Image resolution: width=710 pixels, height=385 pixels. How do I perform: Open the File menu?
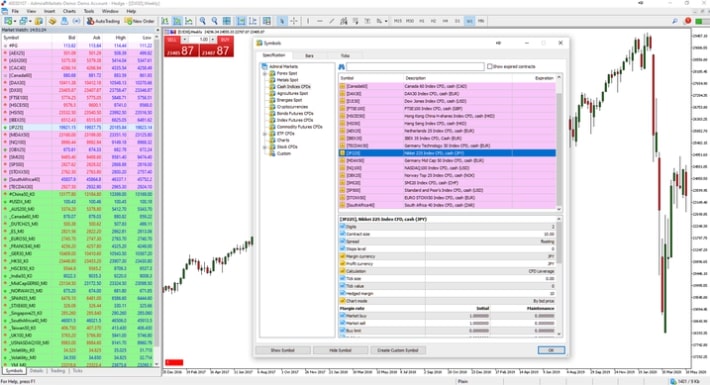pos(15,11)
